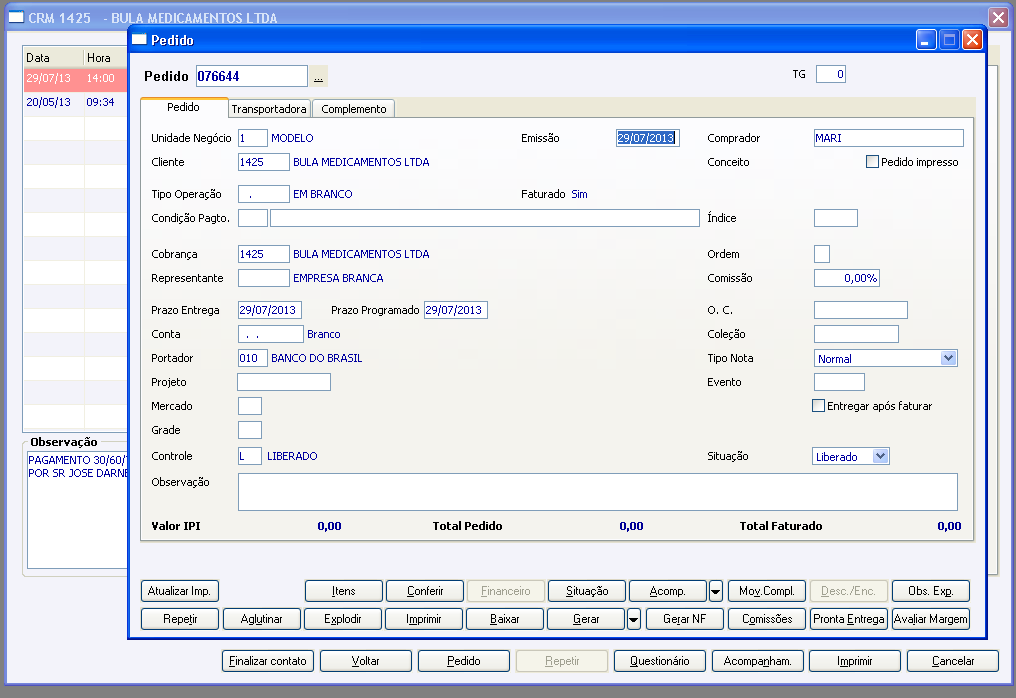Click the ellipsis lookup button beside Pedido number
The width and height of the screenshot is (1016, 698).
click(319, 77)
